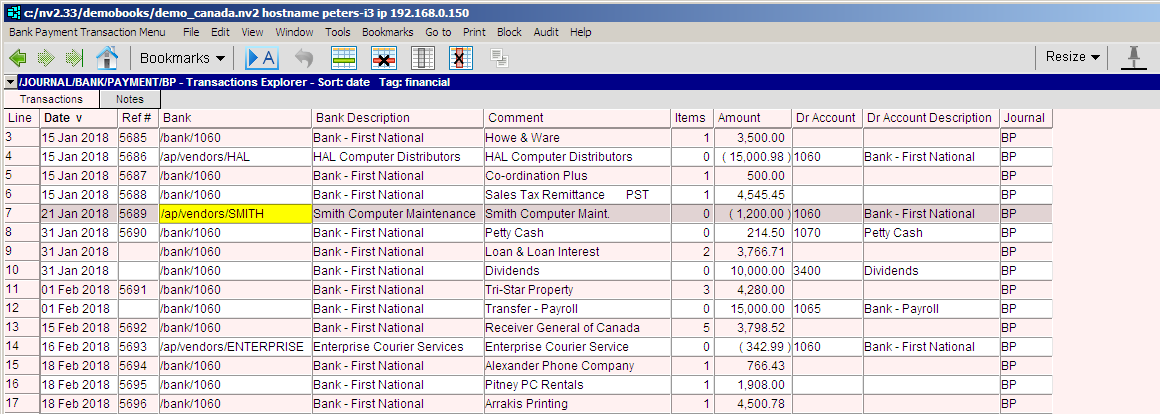Click the Amount column header
1160x414 pixels.
739,118
